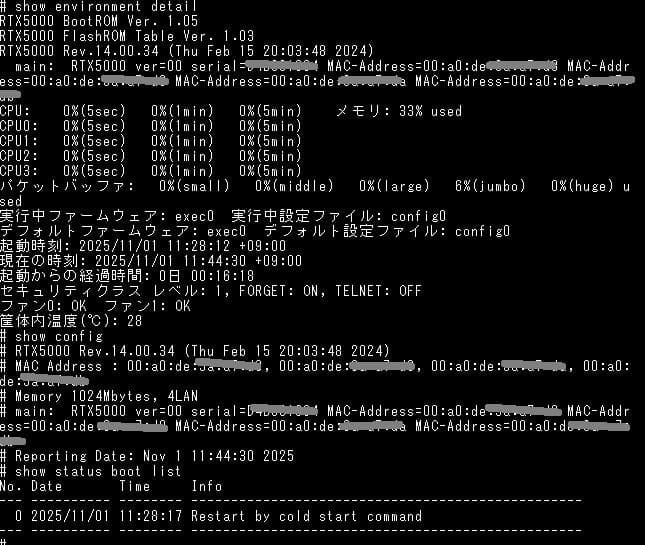Screen dimensions: 645x545
Task: Click the 'Restart by cold start command' entry
Action: click(x=306, y=516)
